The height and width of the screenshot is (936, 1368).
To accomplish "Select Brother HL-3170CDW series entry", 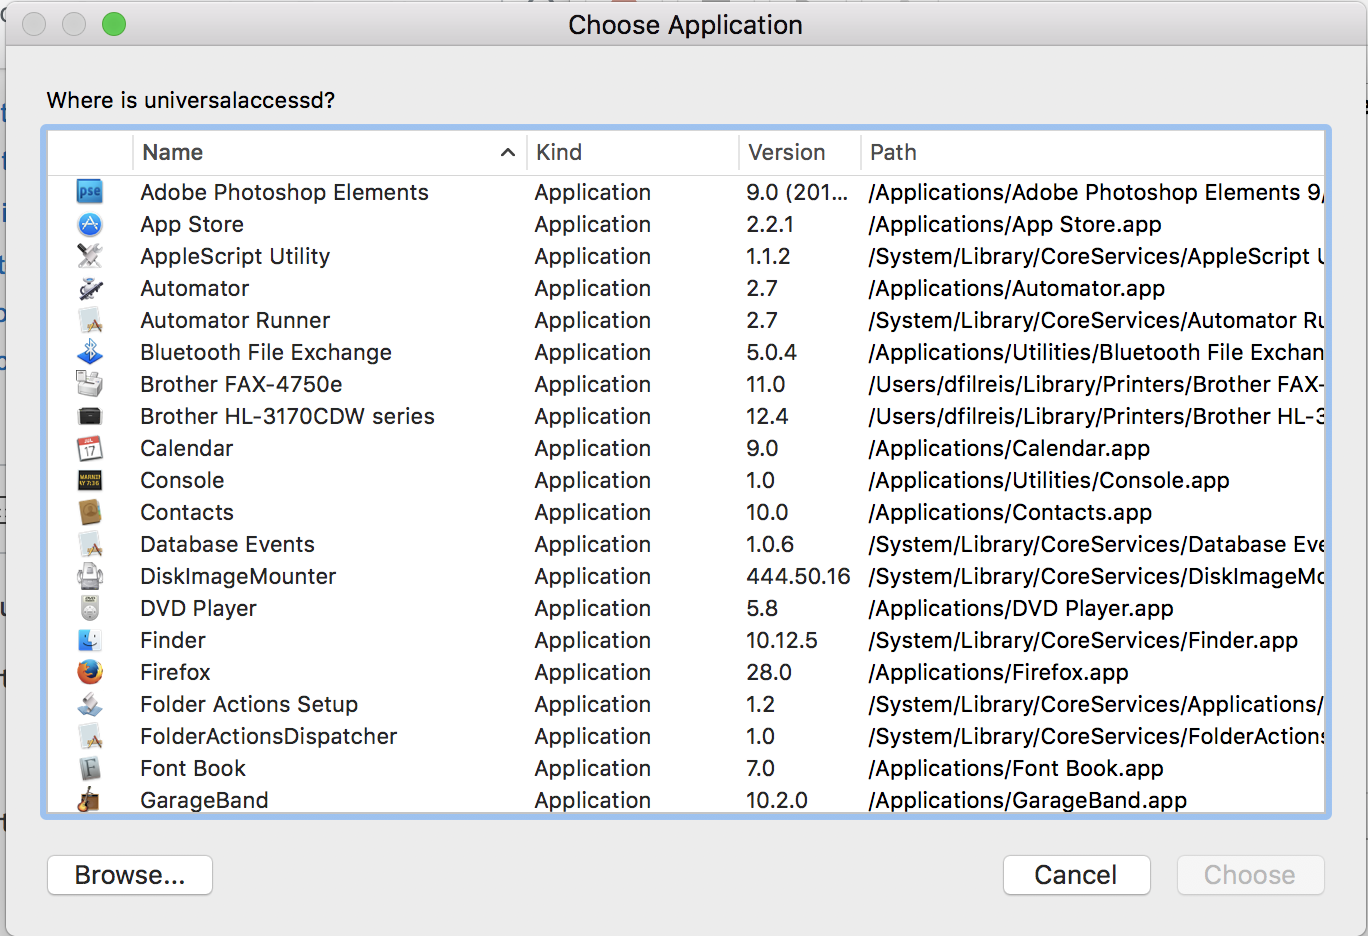I will (287, 416).
